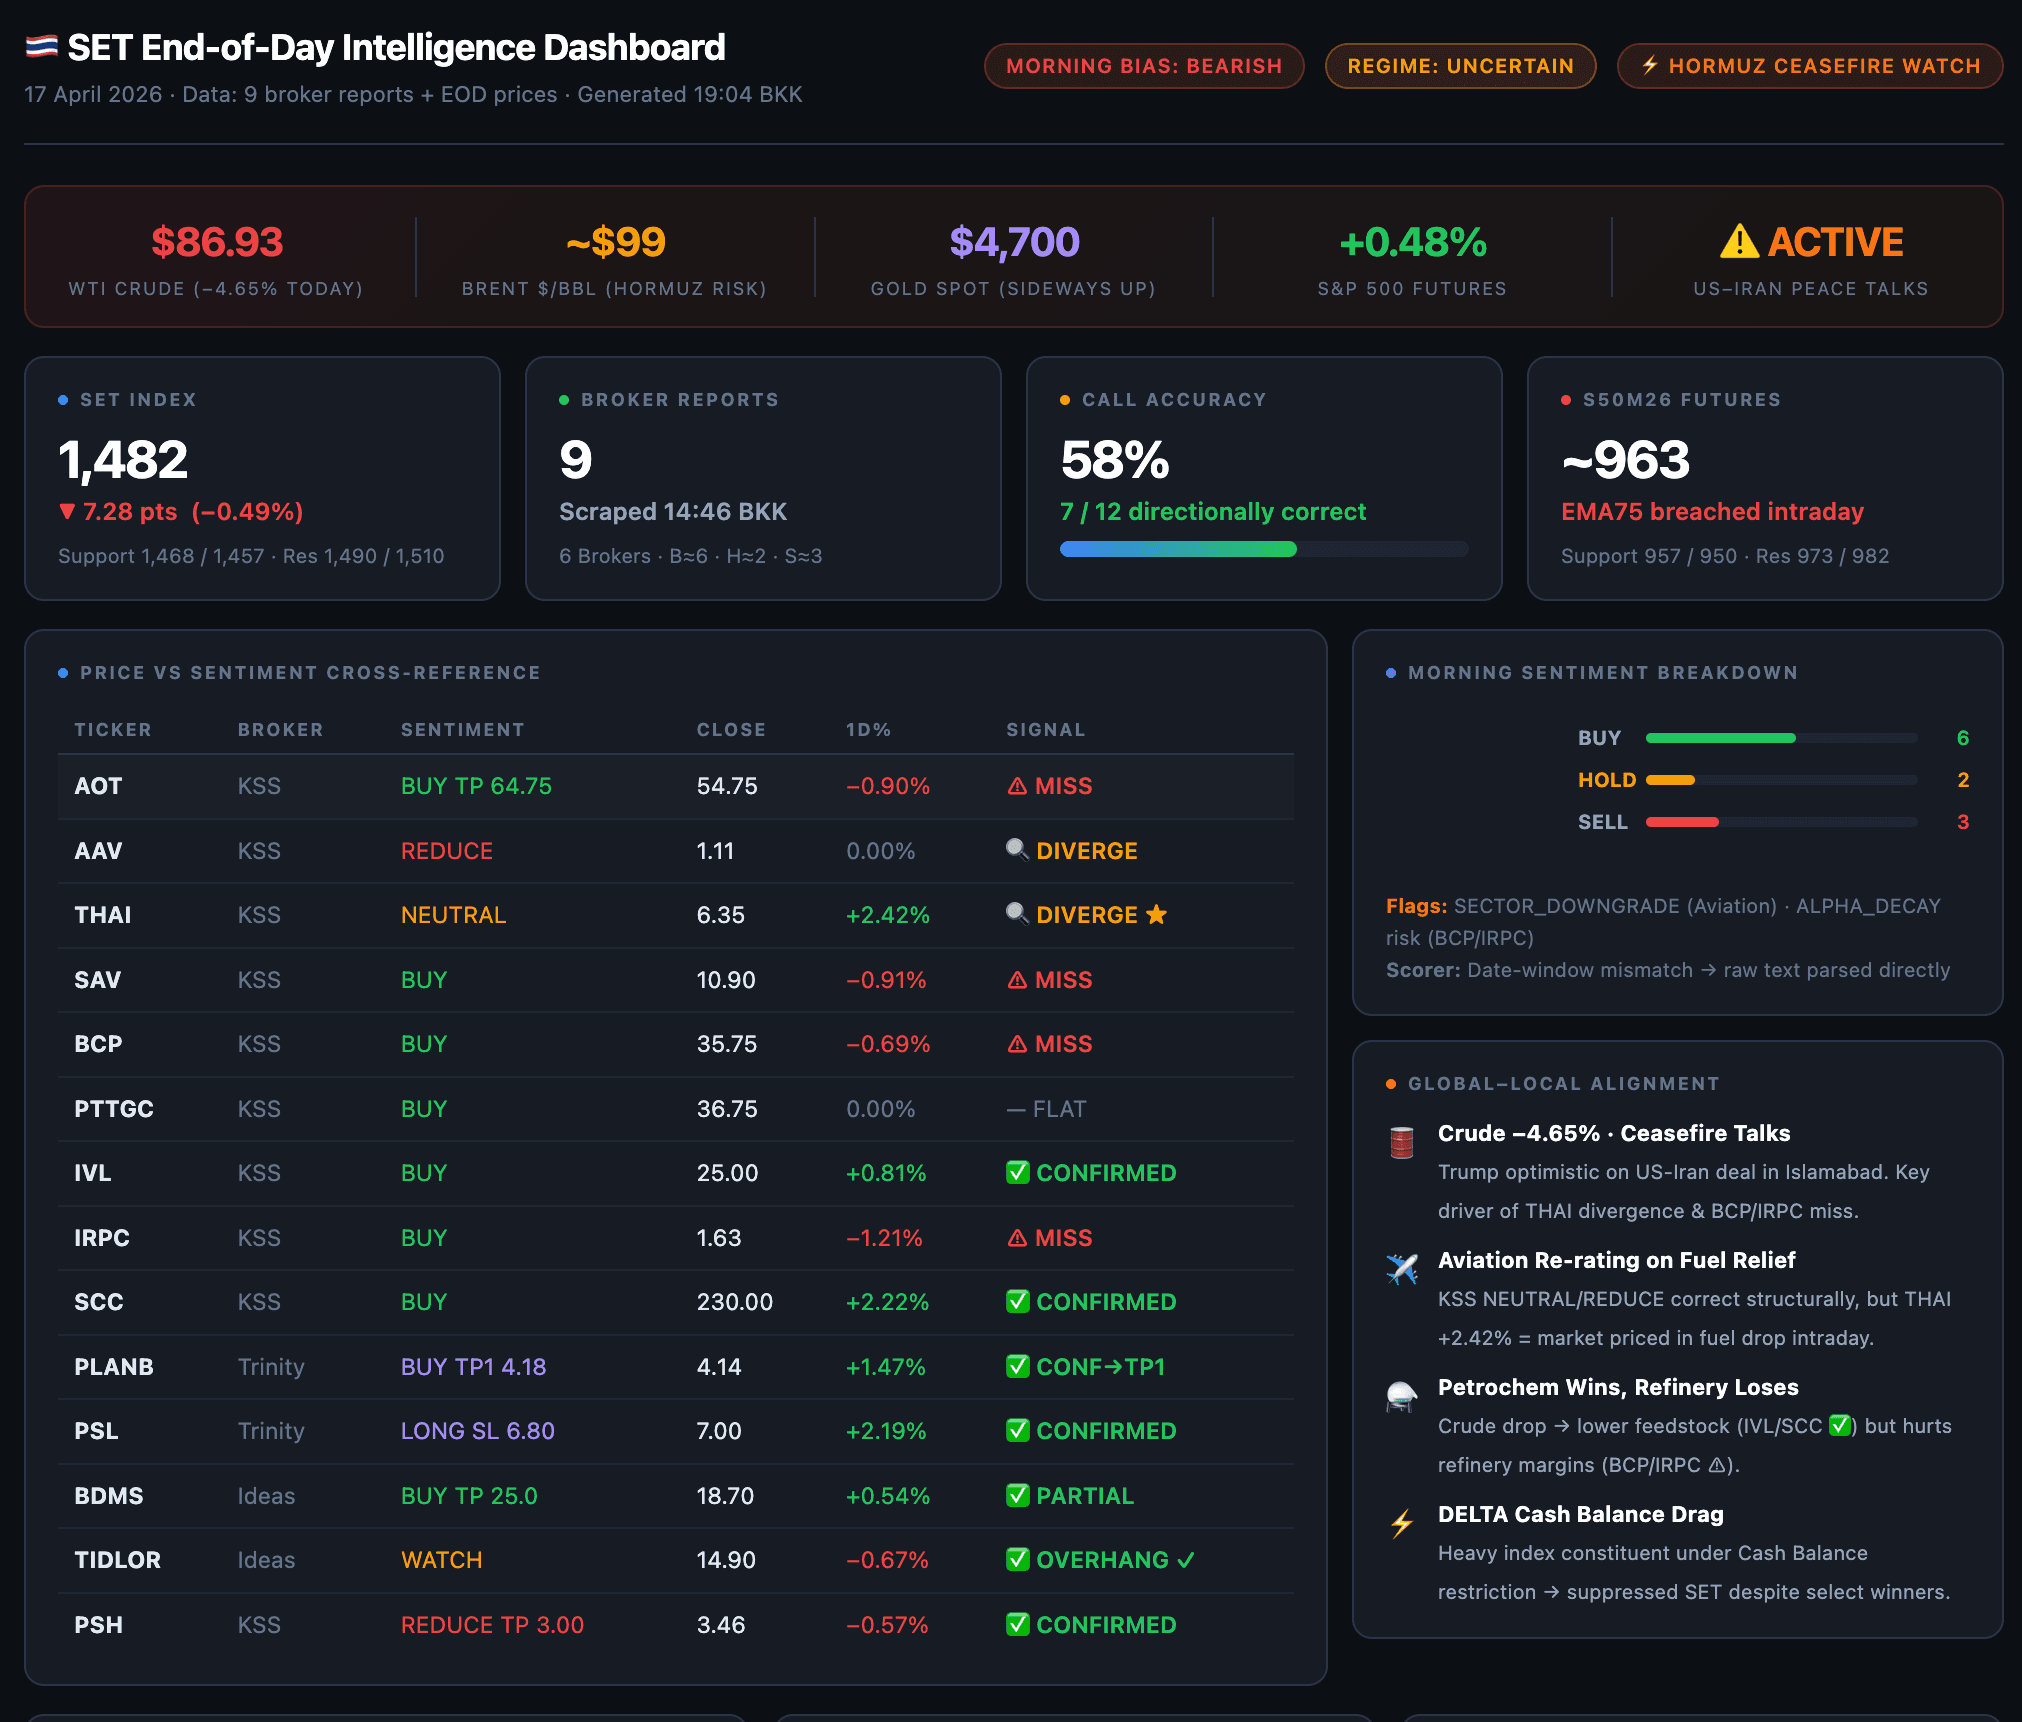This screenshot has height=1722, width=2022.
Task: Click the green check icon in IVL row
Action: (x=1018, y=1172)
